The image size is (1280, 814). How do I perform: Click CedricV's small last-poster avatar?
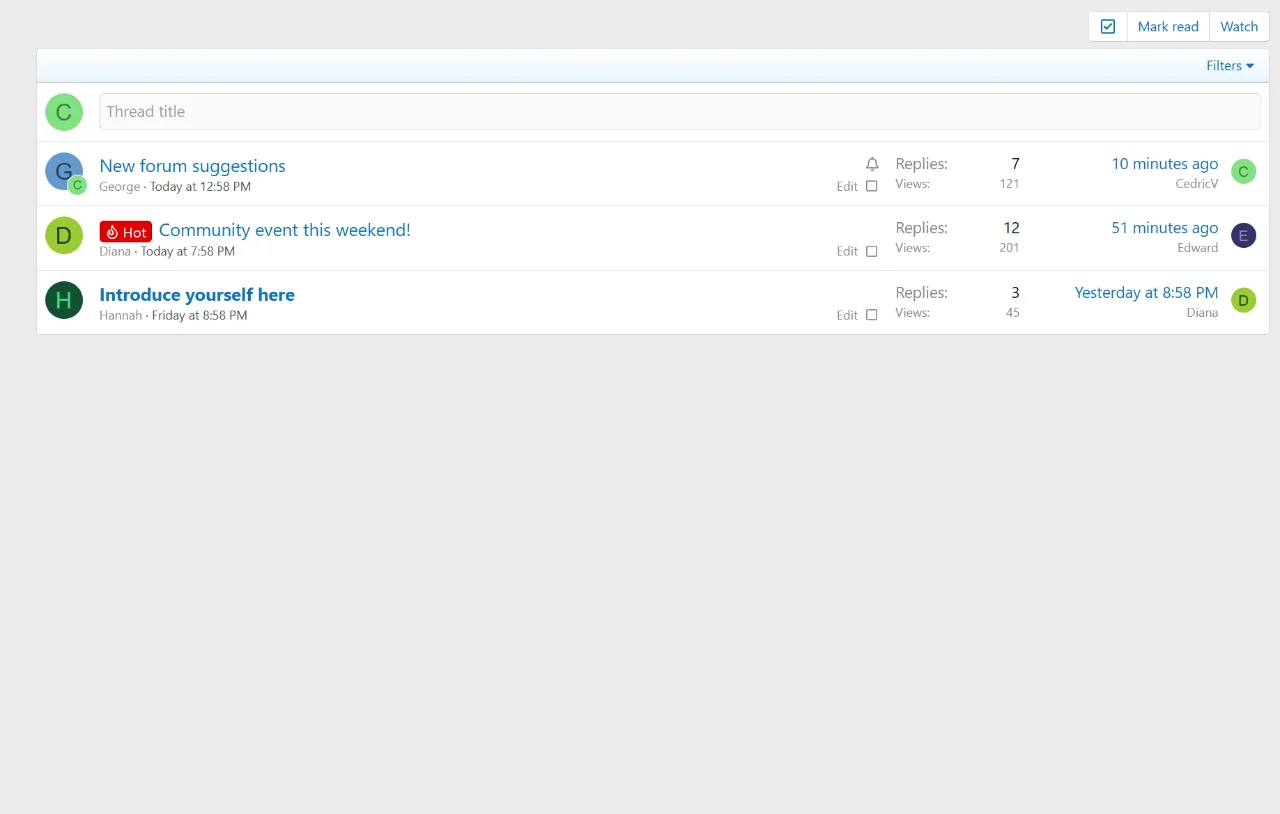pyautogui.click(x=1243, y=172)
